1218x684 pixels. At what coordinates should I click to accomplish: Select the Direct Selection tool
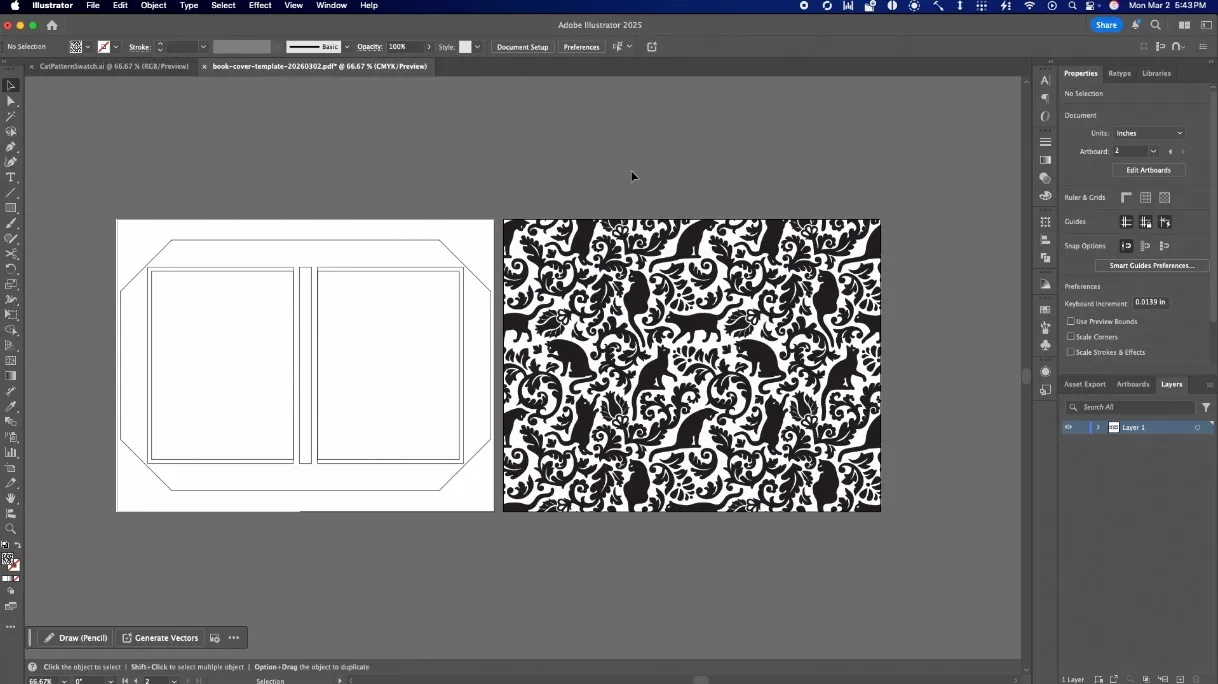pos(11,101)
